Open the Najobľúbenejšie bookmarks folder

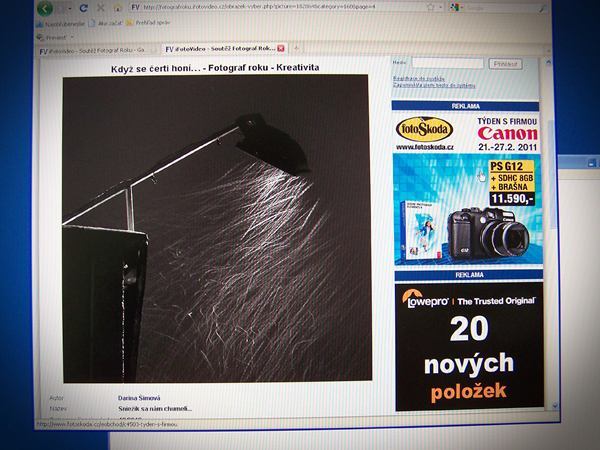pyautogui.click(x=60, y=24)
